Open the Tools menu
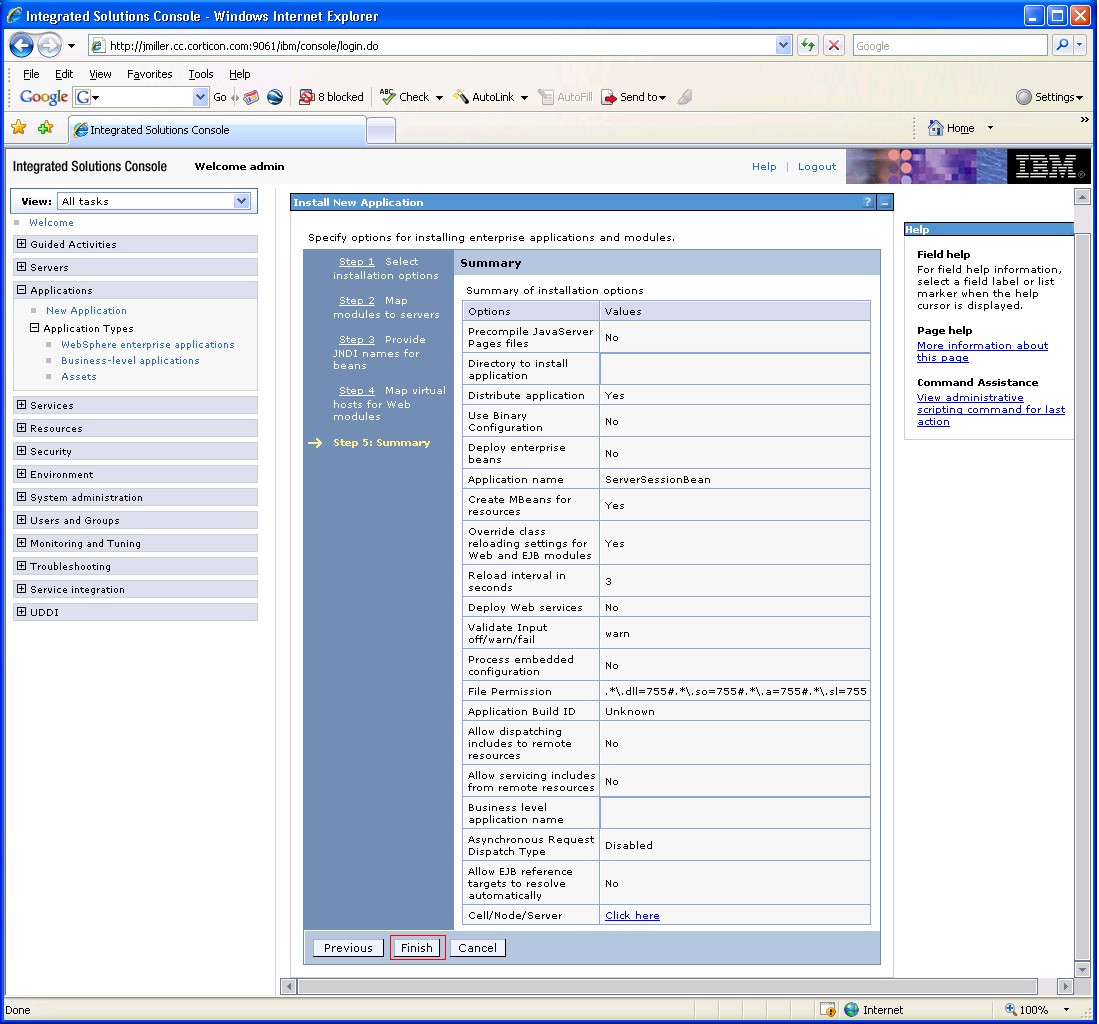 [x=200, y=74]
